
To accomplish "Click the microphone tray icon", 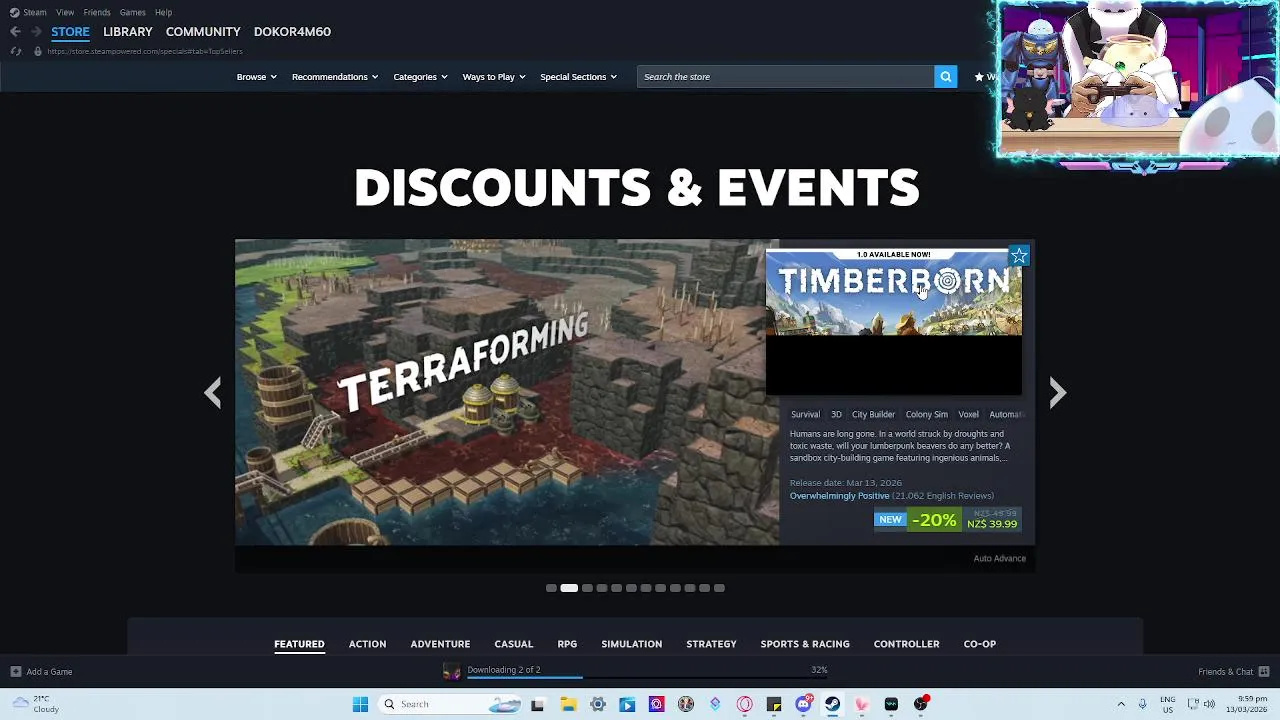I will point(1142,704).
